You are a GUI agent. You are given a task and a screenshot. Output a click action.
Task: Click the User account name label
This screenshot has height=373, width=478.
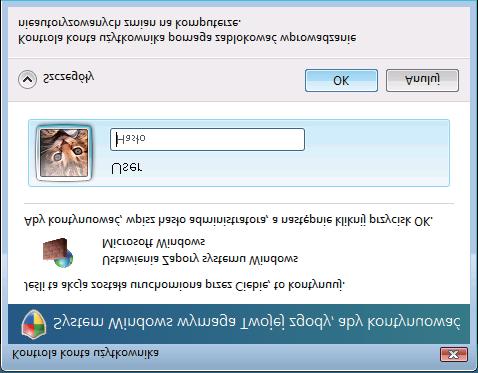click(x=127, y=167)
